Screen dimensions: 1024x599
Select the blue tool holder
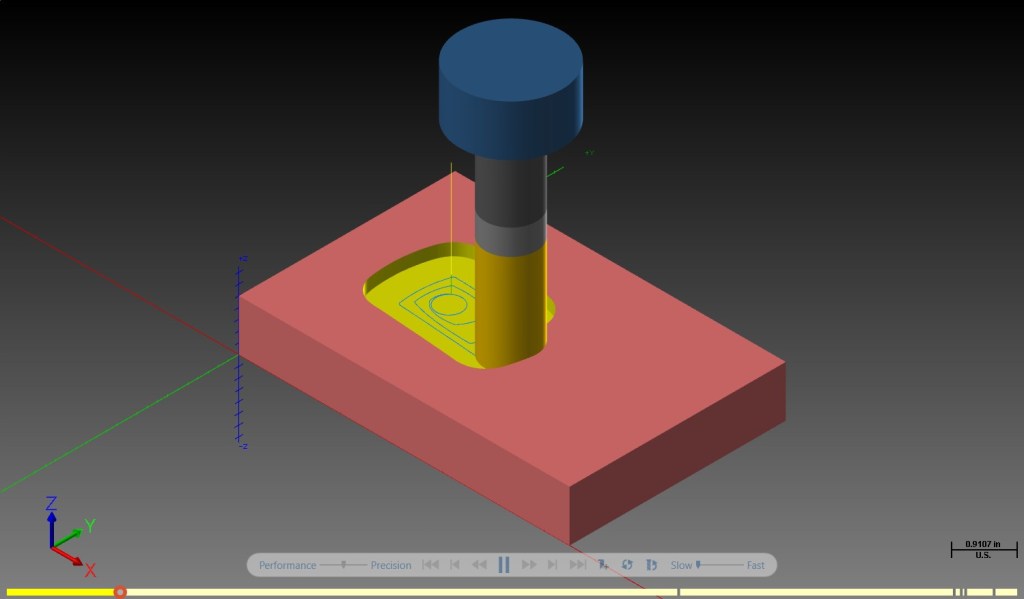pos(511,88)
